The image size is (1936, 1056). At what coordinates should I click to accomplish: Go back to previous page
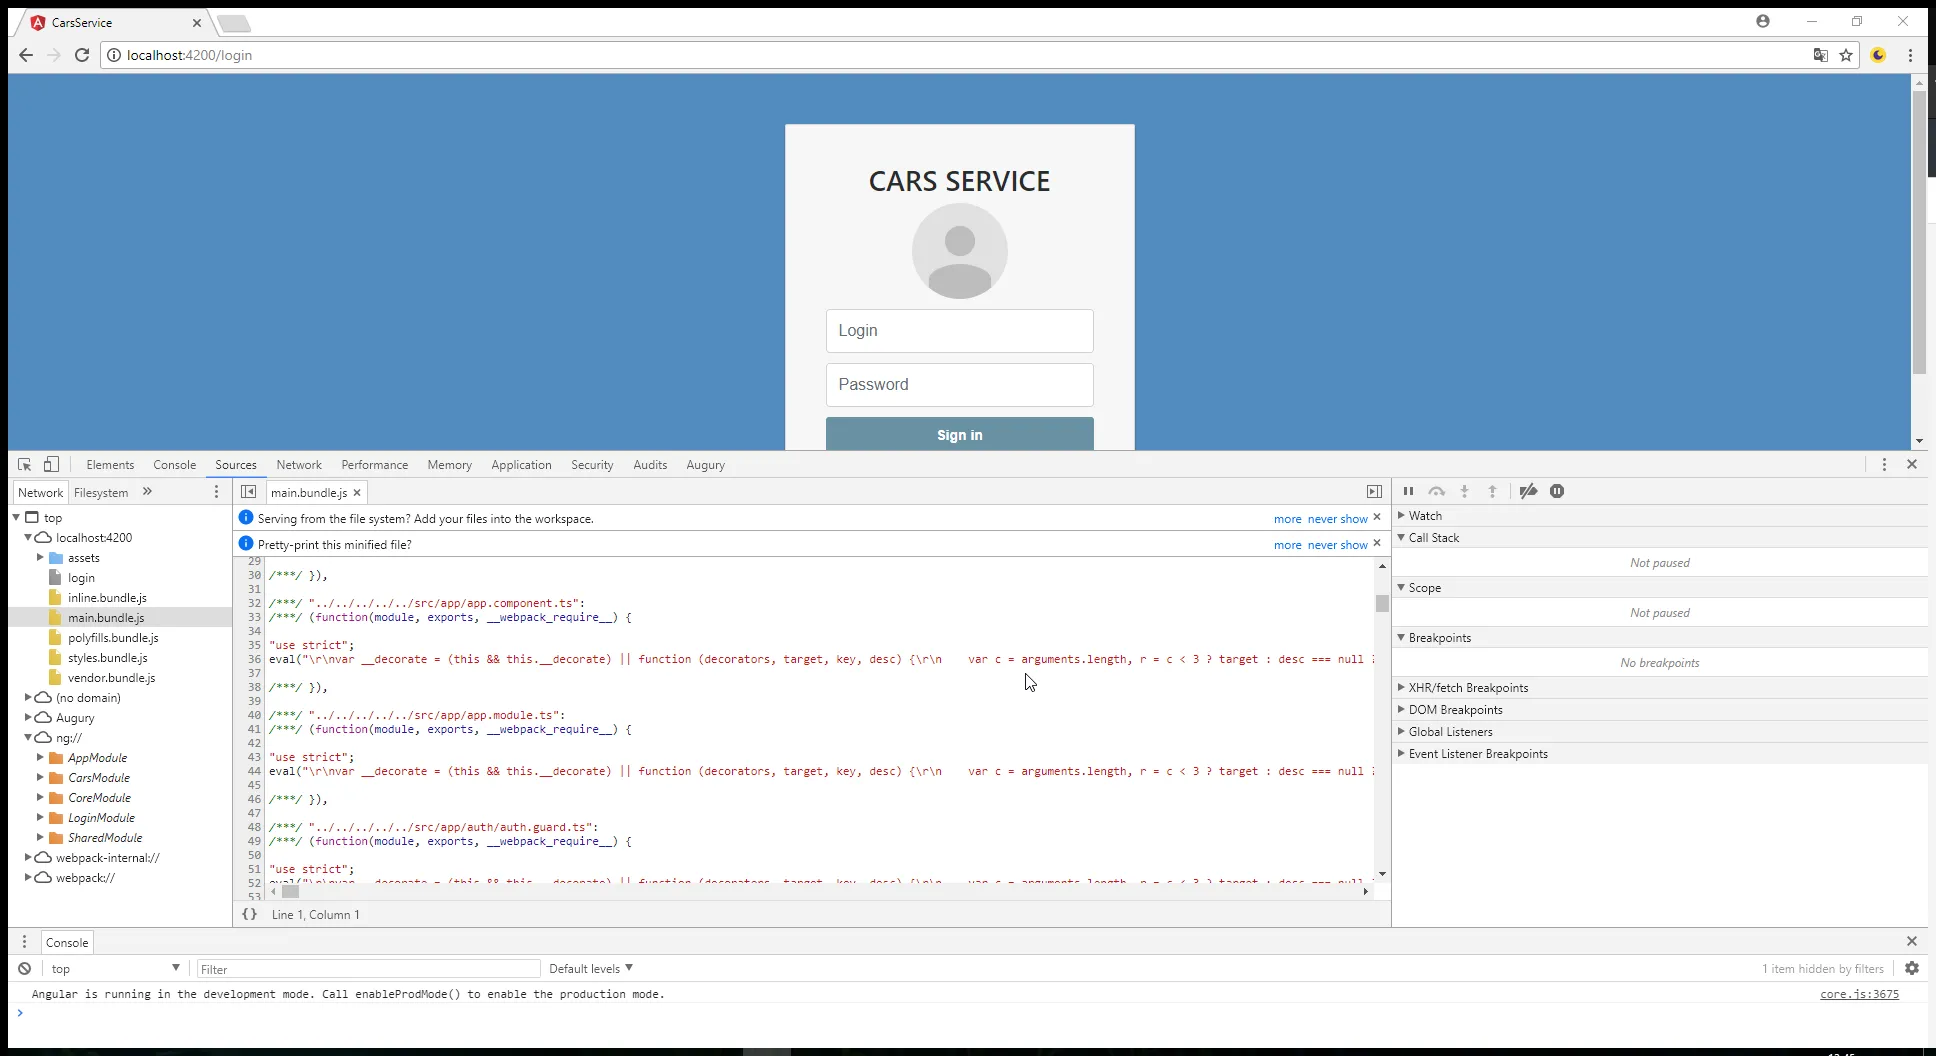click(x=26, y=55)
